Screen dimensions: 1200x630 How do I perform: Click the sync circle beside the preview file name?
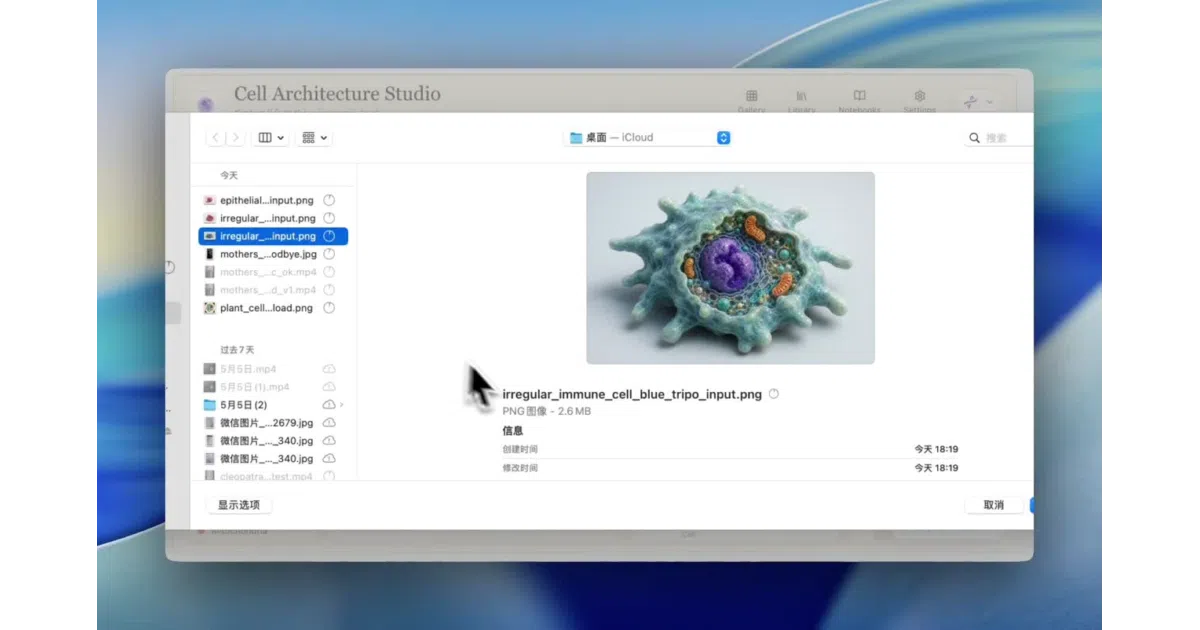coord(774,394)
